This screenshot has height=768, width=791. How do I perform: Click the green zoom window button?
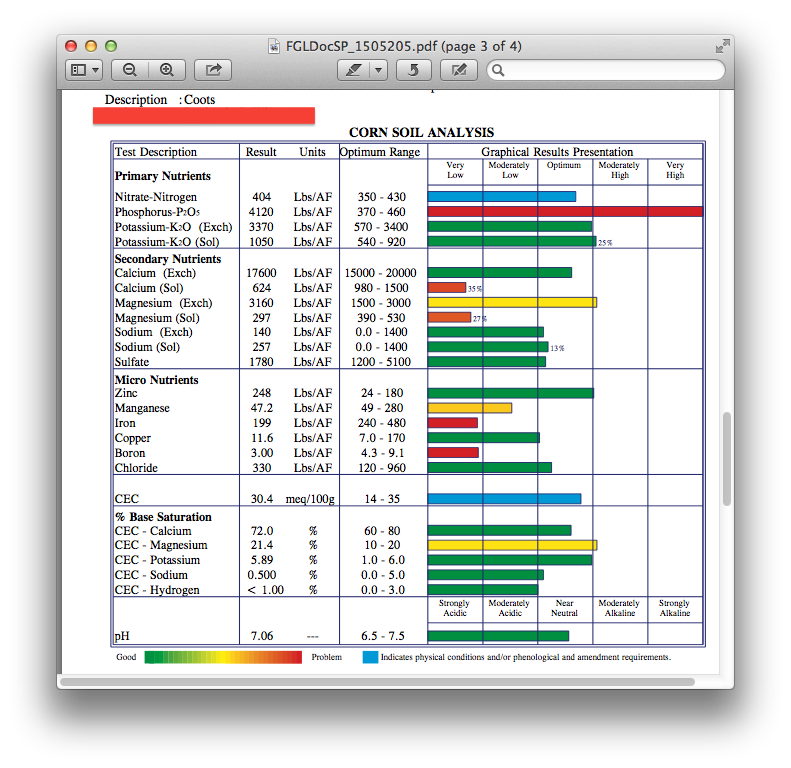pos(111,46)
